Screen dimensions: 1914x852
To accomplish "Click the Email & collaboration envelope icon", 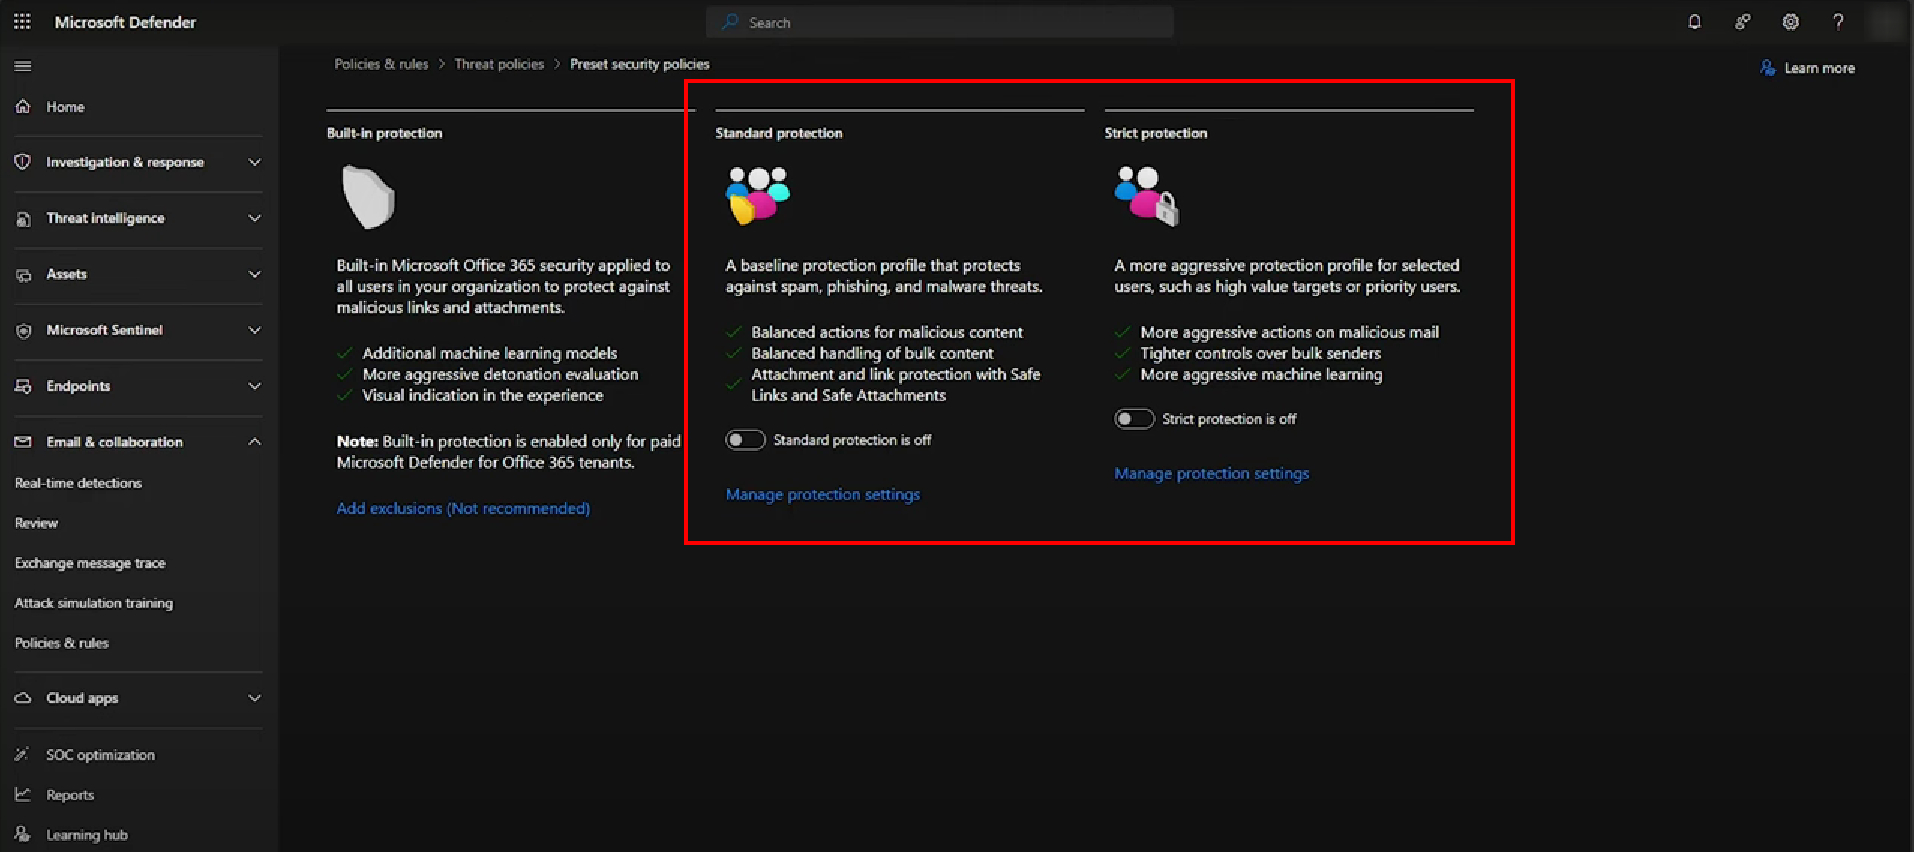I will 23,442.
